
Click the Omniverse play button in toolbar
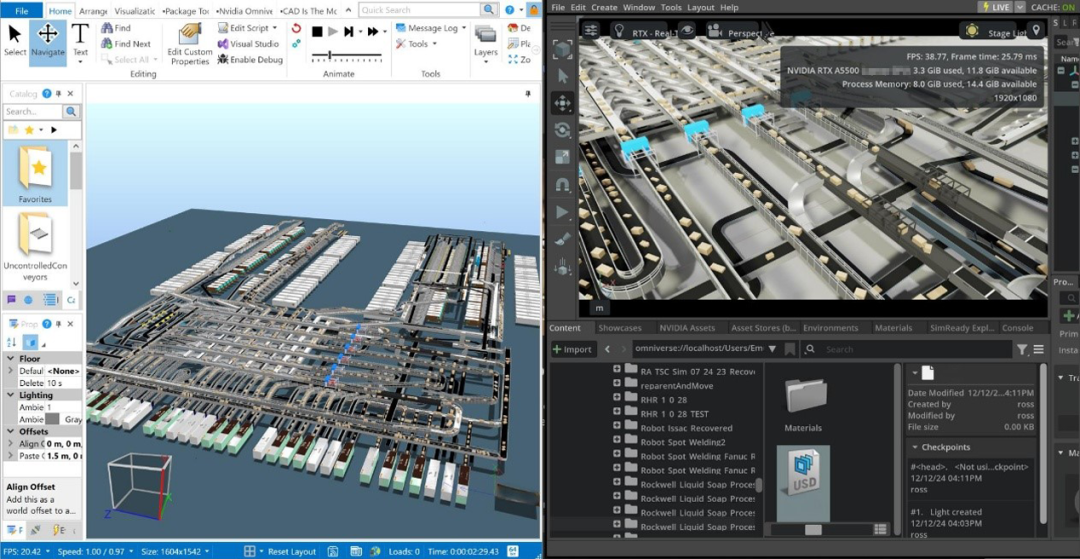(x=562, y=212)
